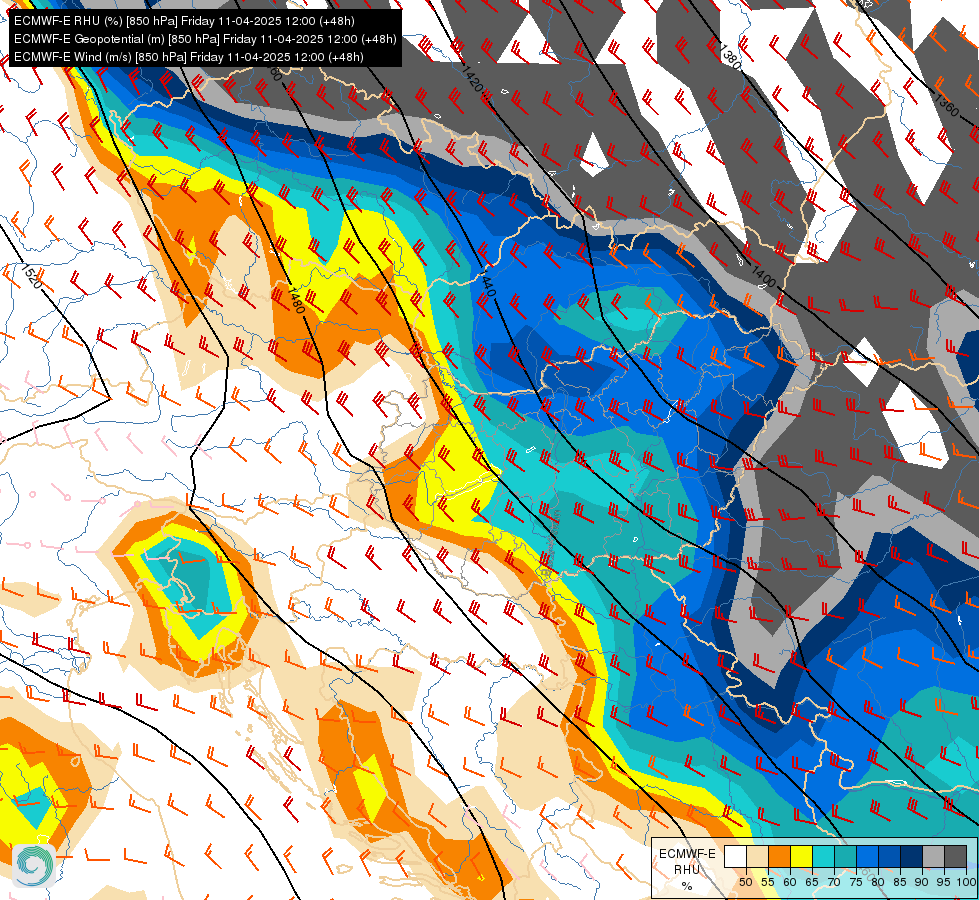Click the '1360' geopotential contour label

[947, 104]
